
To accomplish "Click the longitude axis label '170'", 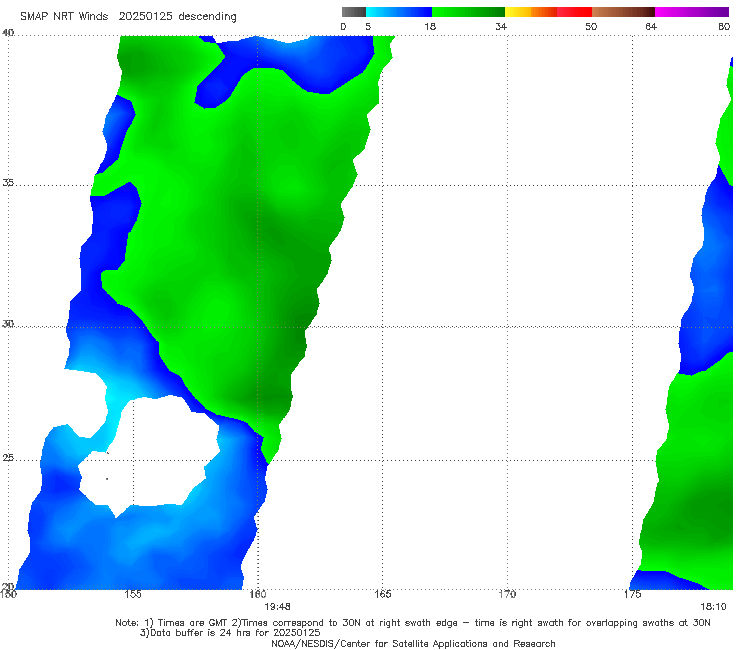I will [x=507, y=594].
